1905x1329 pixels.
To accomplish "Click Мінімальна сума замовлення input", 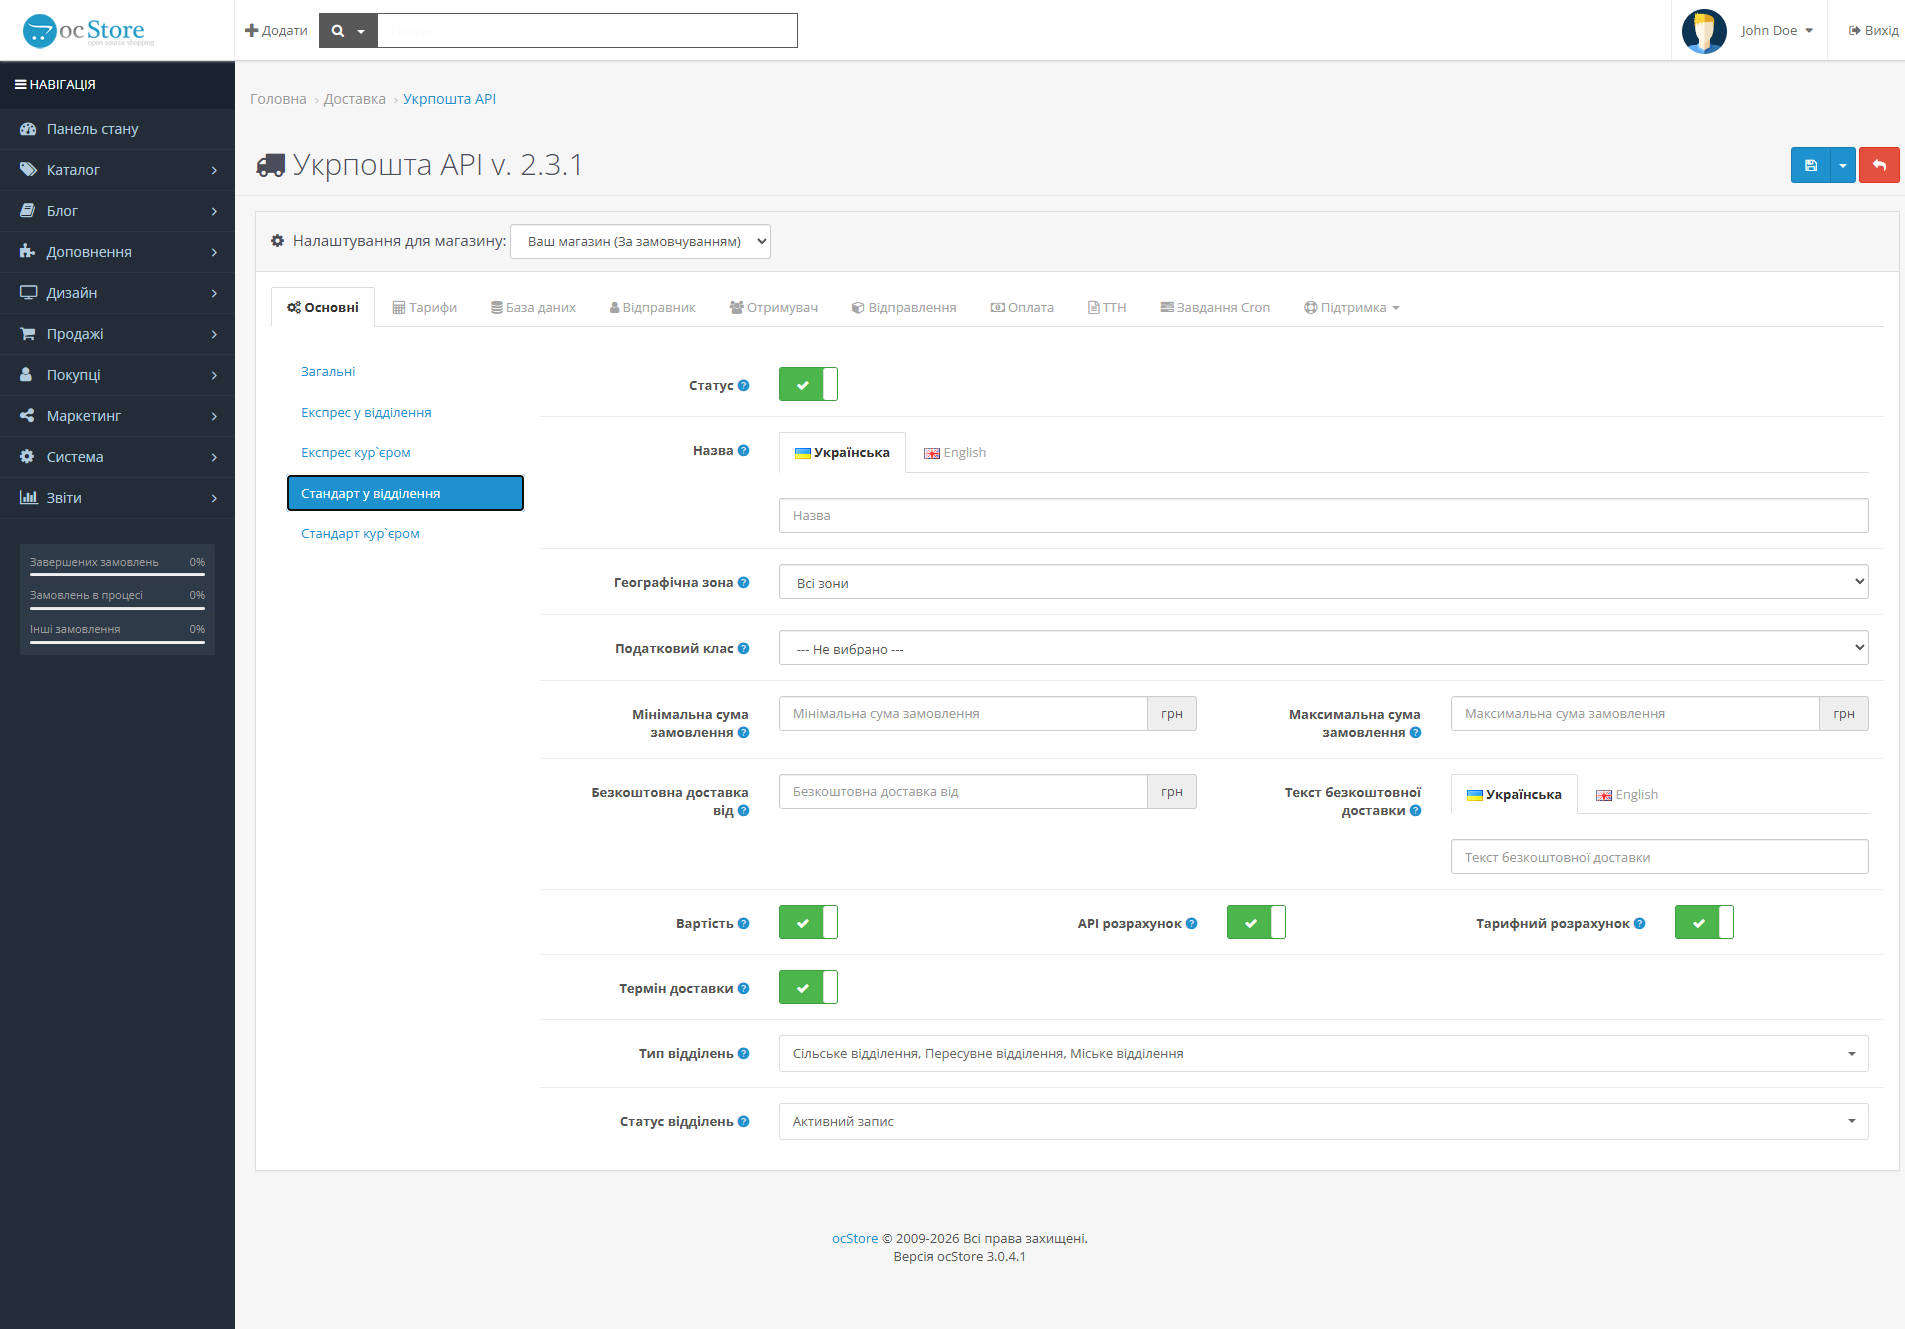I will (x=963, y=713).
